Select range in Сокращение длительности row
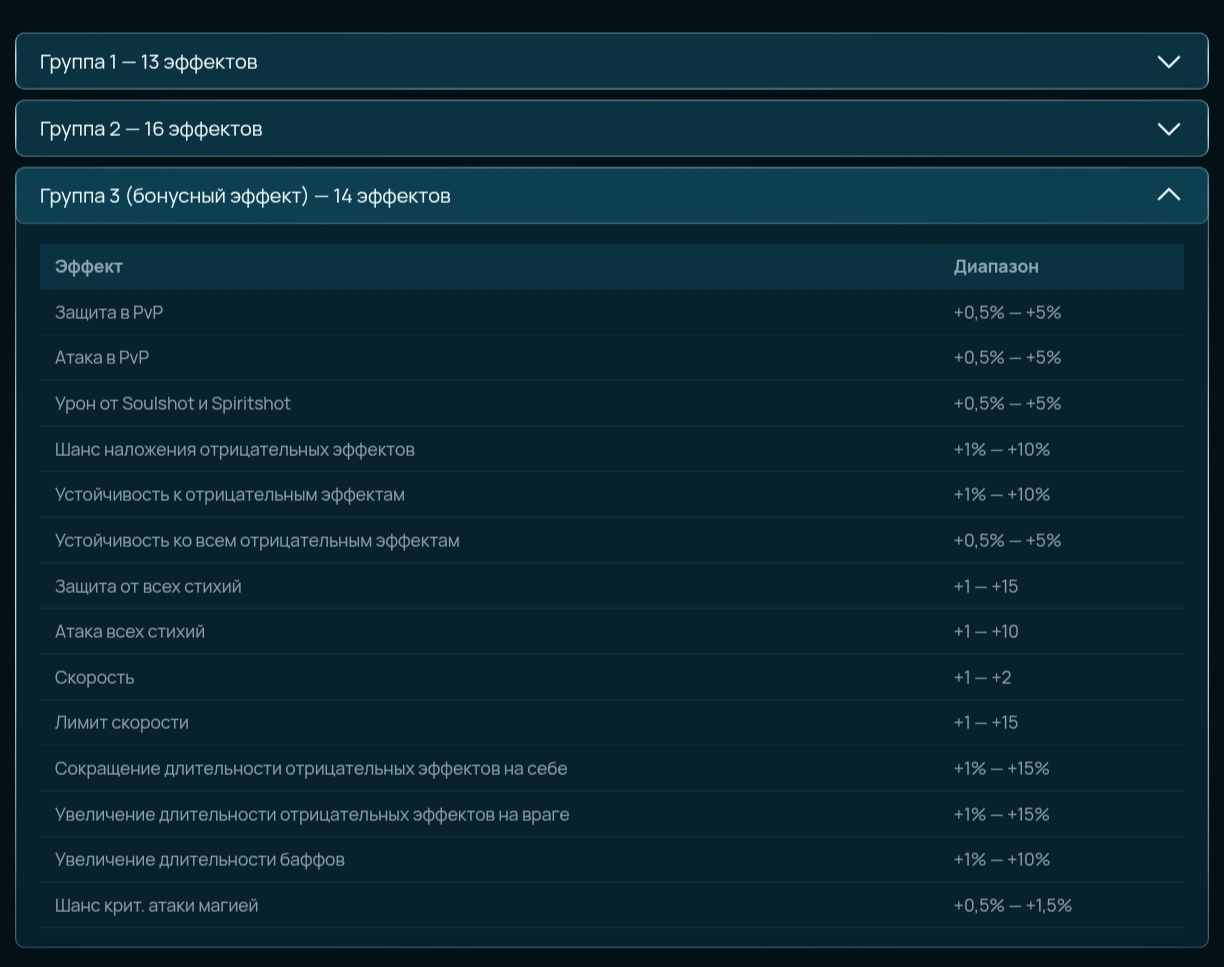The width and height of the screenshot is (1224, 967). 1001,768
